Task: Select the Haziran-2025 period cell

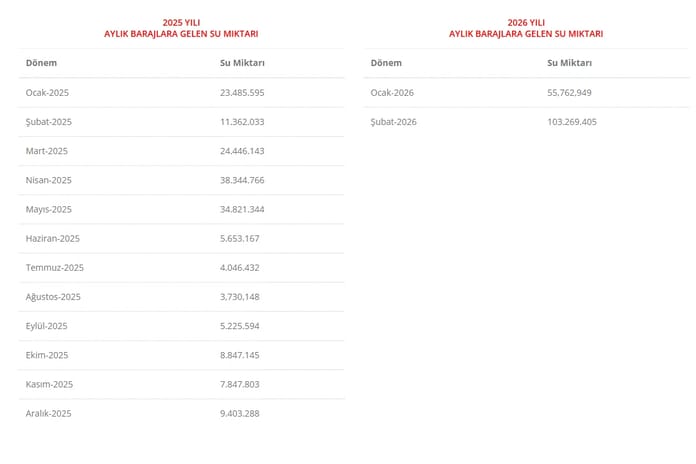Action: [53, 238]
